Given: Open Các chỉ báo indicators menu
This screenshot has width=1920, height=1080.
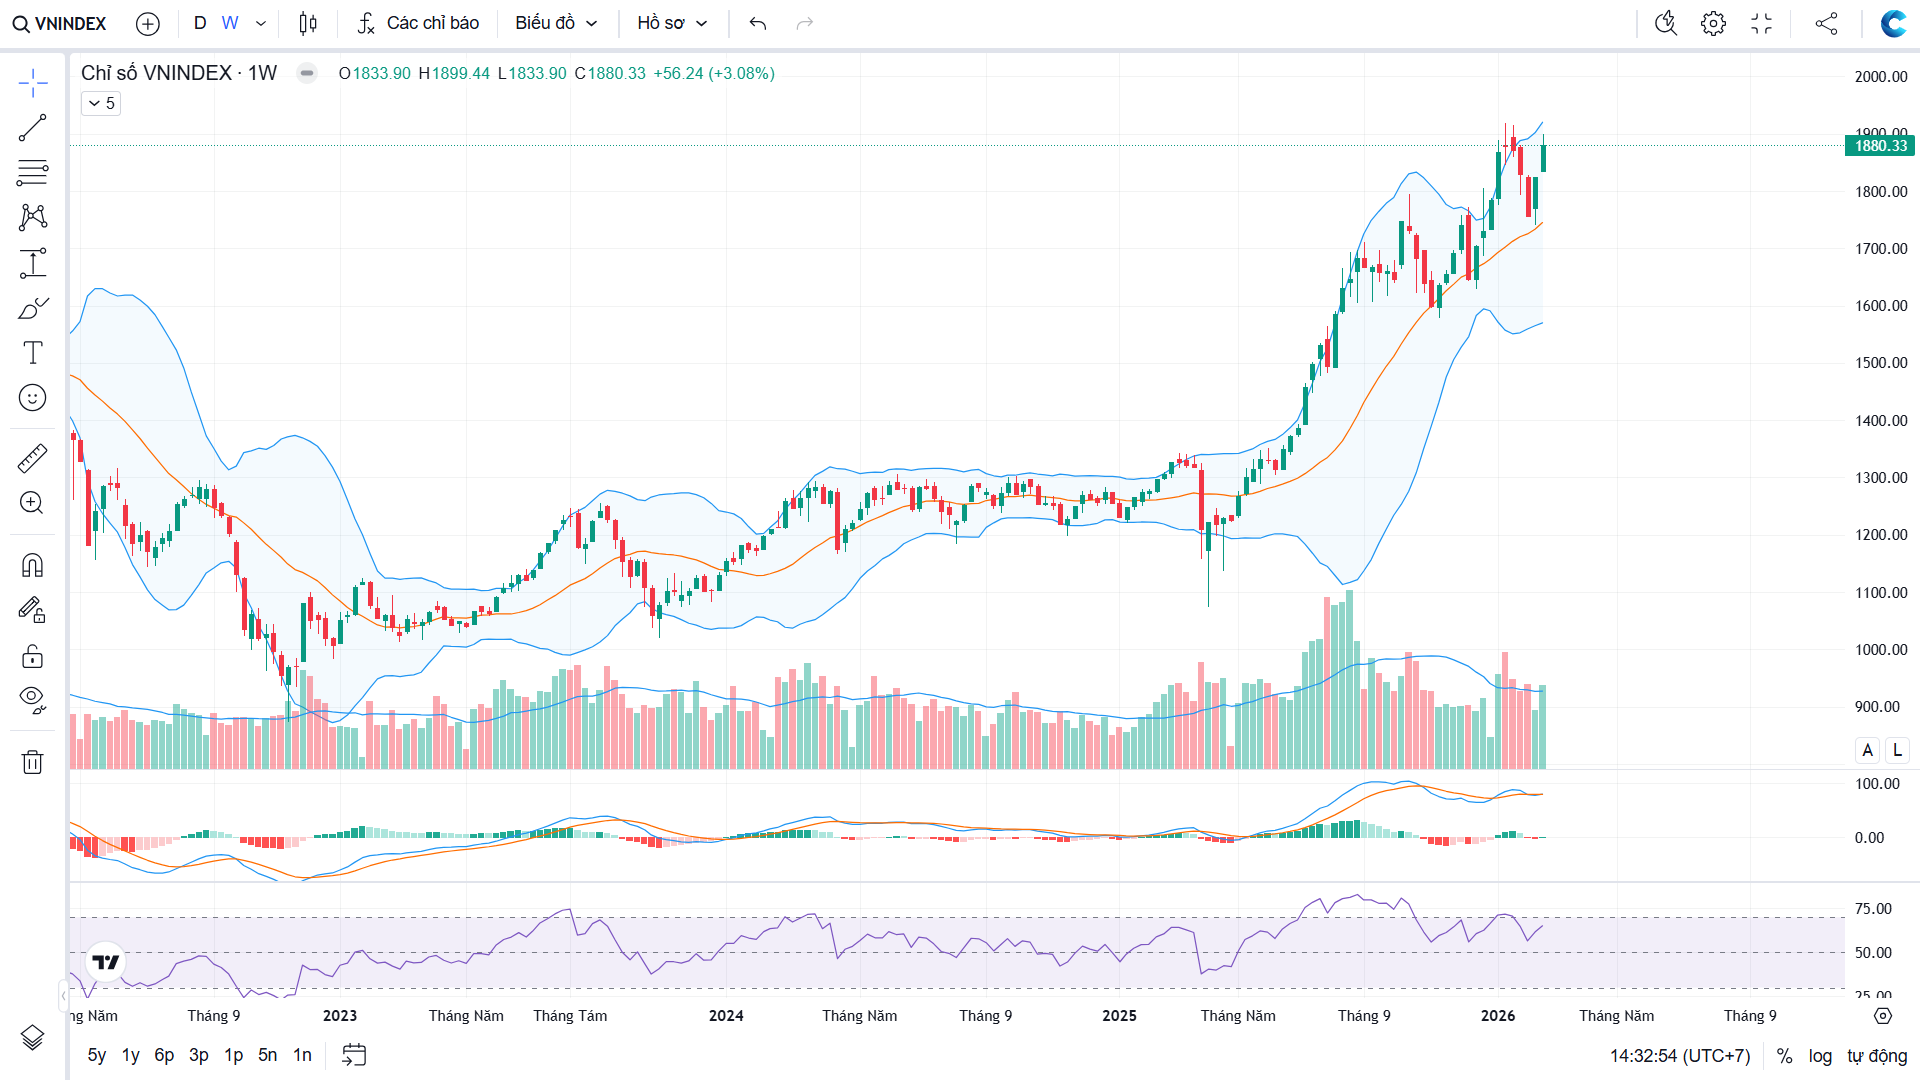Looking at the screenshot, I should 419,23.
